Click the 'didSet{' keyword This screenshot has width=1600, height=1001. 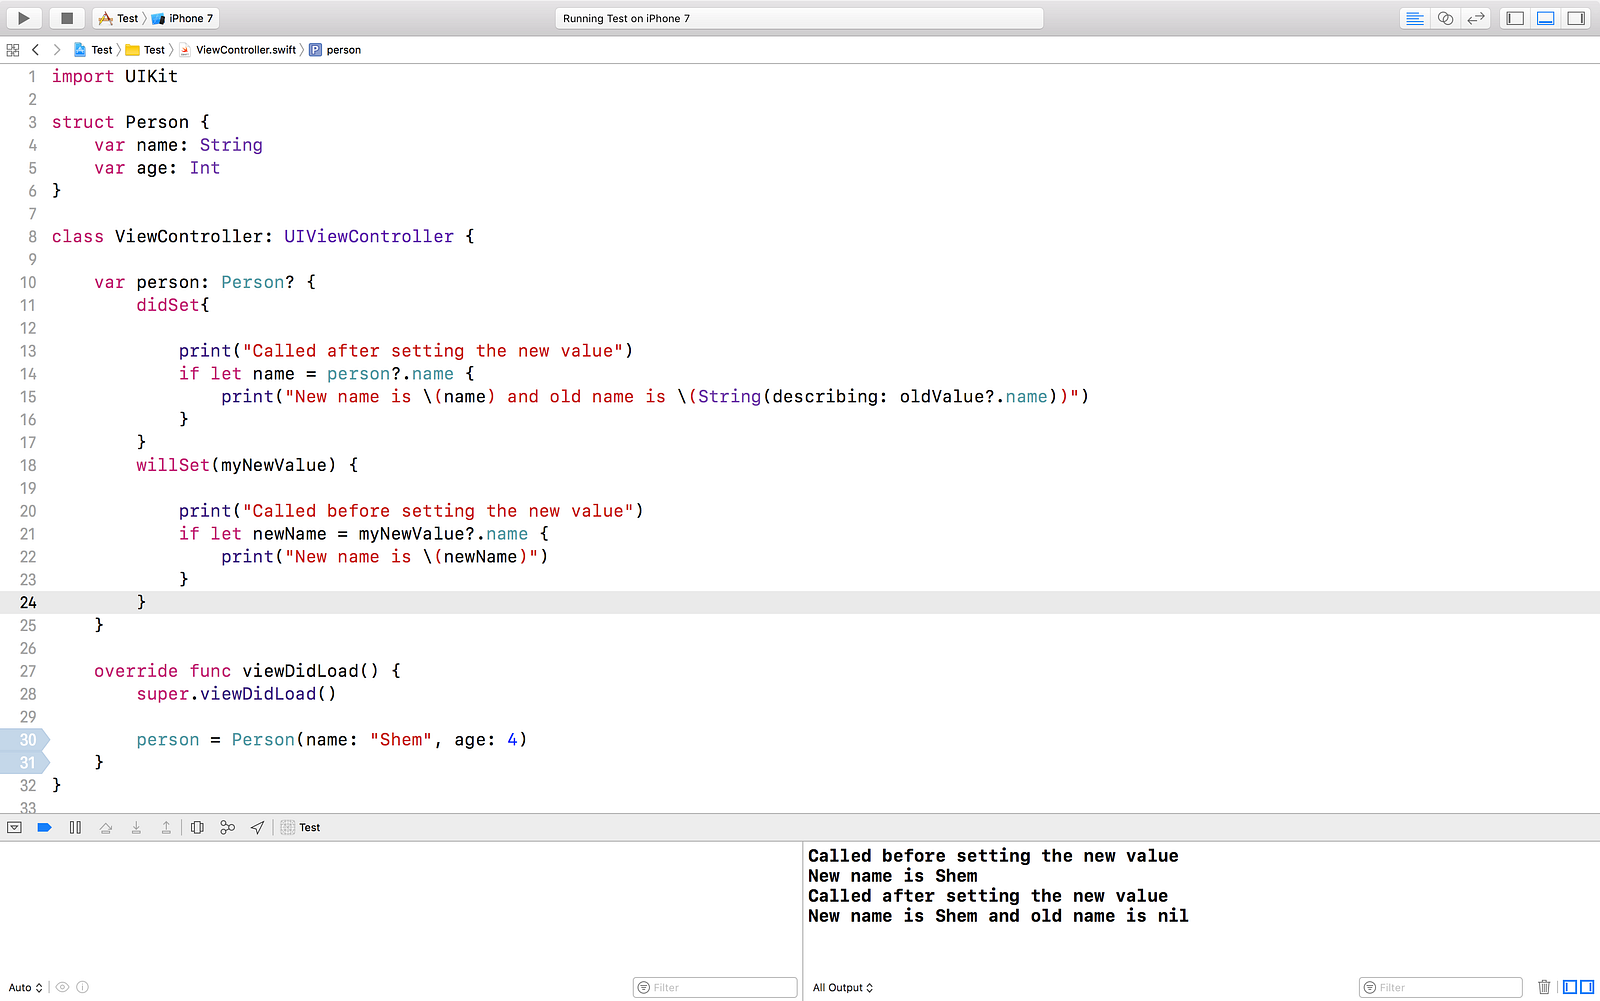(x=173, y=306)
